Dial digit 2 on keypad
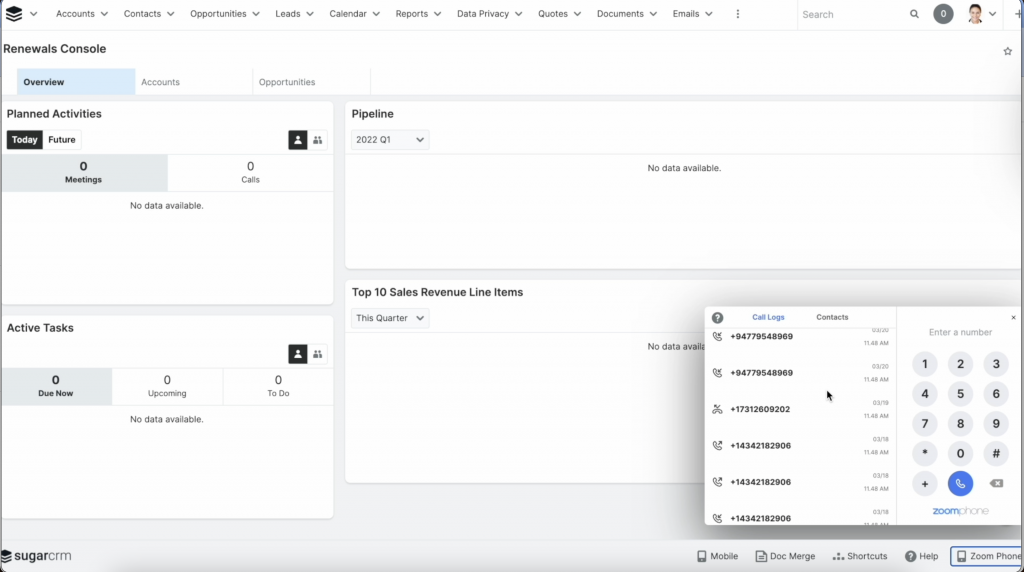1024x572 pixels. (960, 364)
